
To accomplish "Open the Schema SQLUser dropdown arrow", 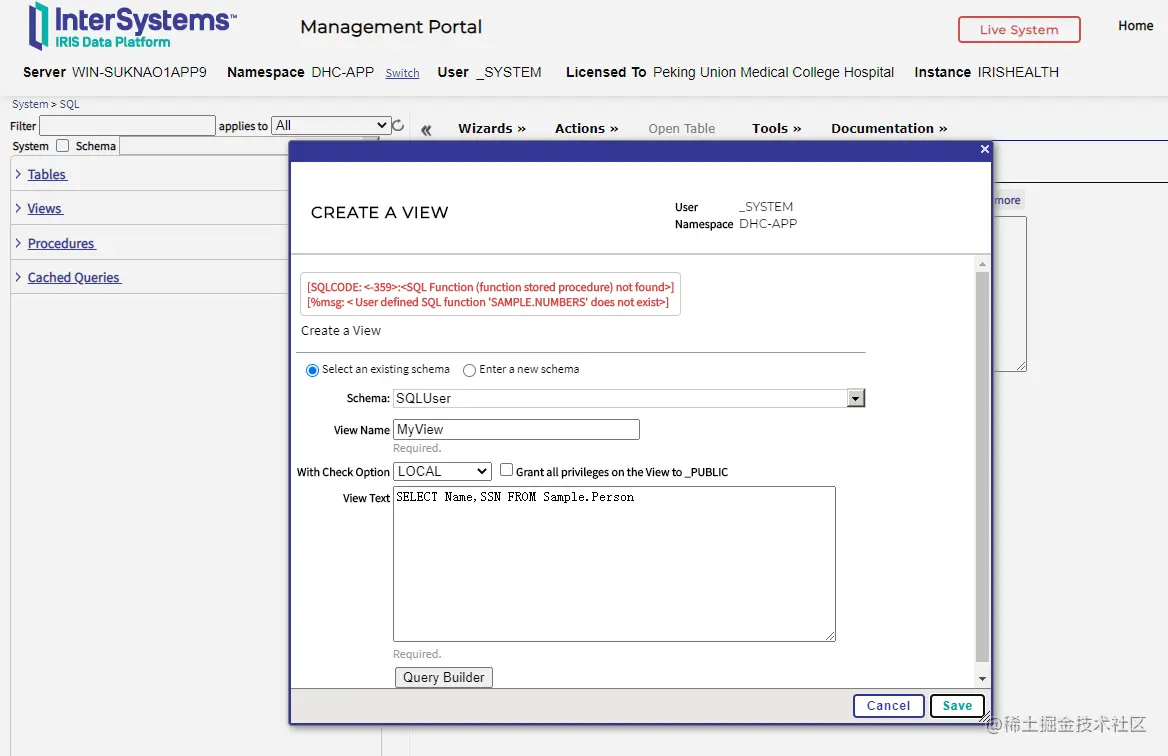I will coord(856,398).
